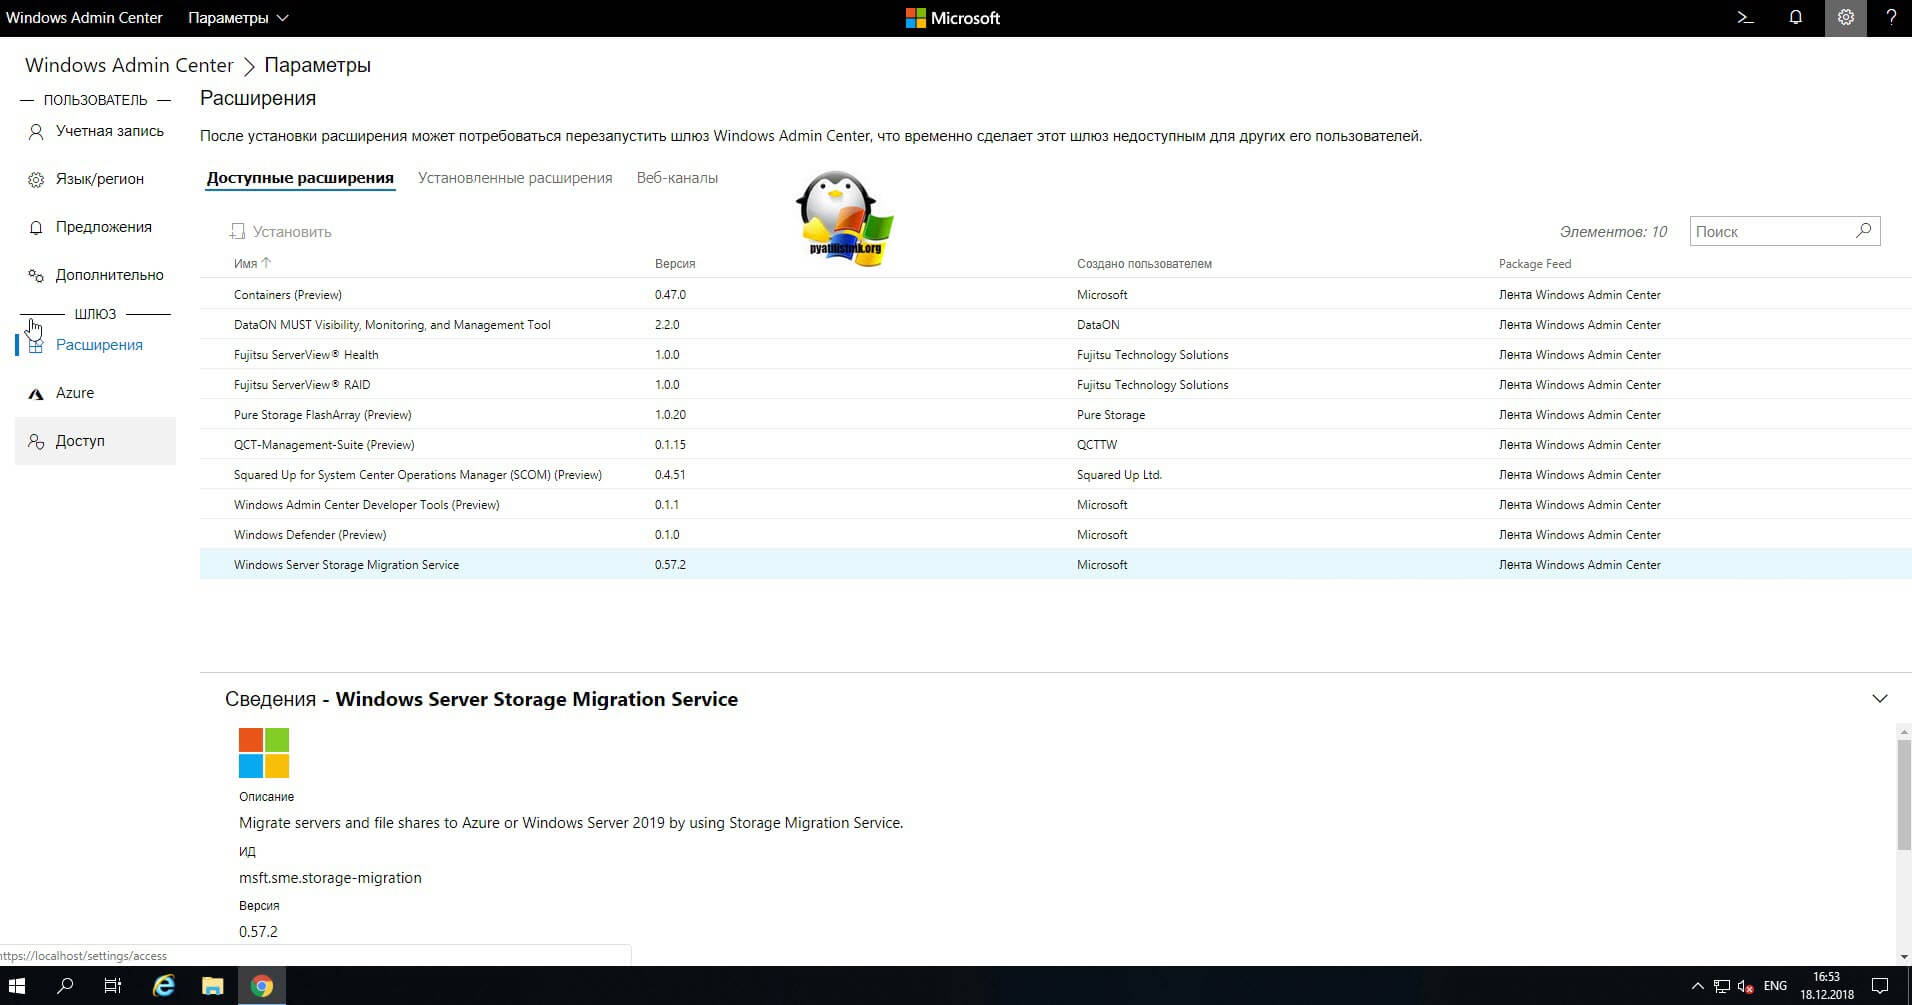Click msft.sme.storage-migration ID text
Viewport: 1912px width, 1005px height.
(x=330, y=878)
